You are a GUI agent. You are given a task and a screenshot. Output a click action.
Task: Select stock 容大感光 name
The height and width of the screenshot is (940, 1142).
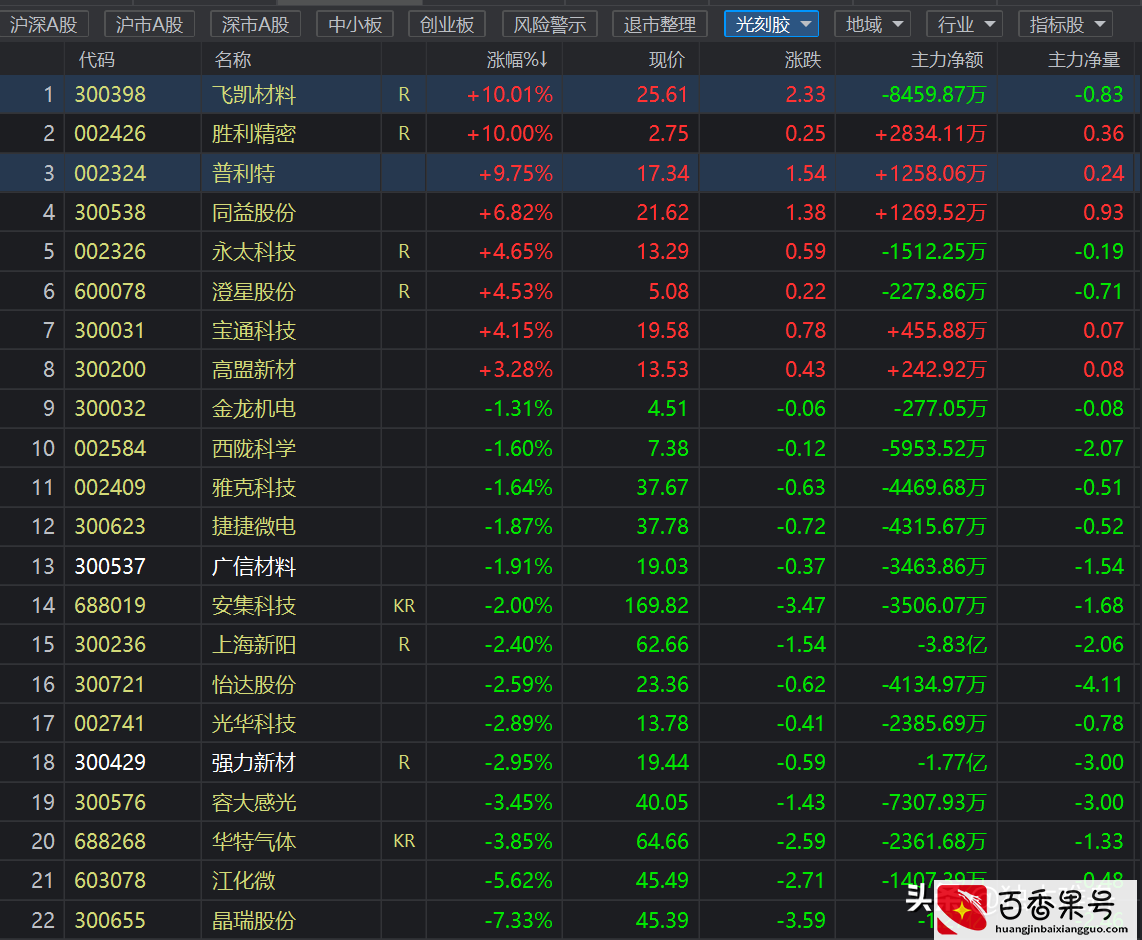point(253,802)
